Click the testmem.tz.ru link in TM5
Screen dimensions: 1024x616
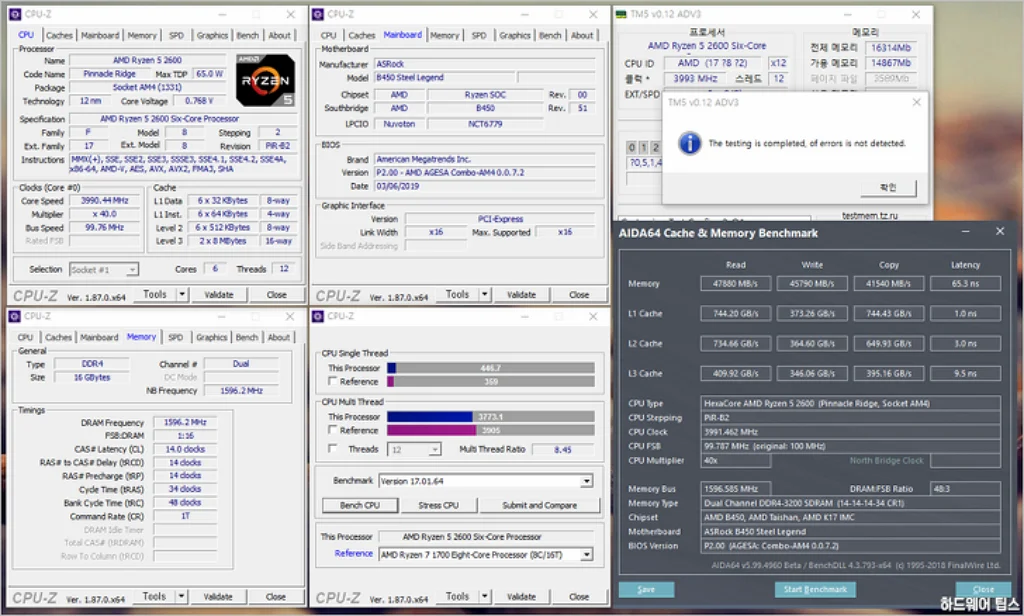870,216
